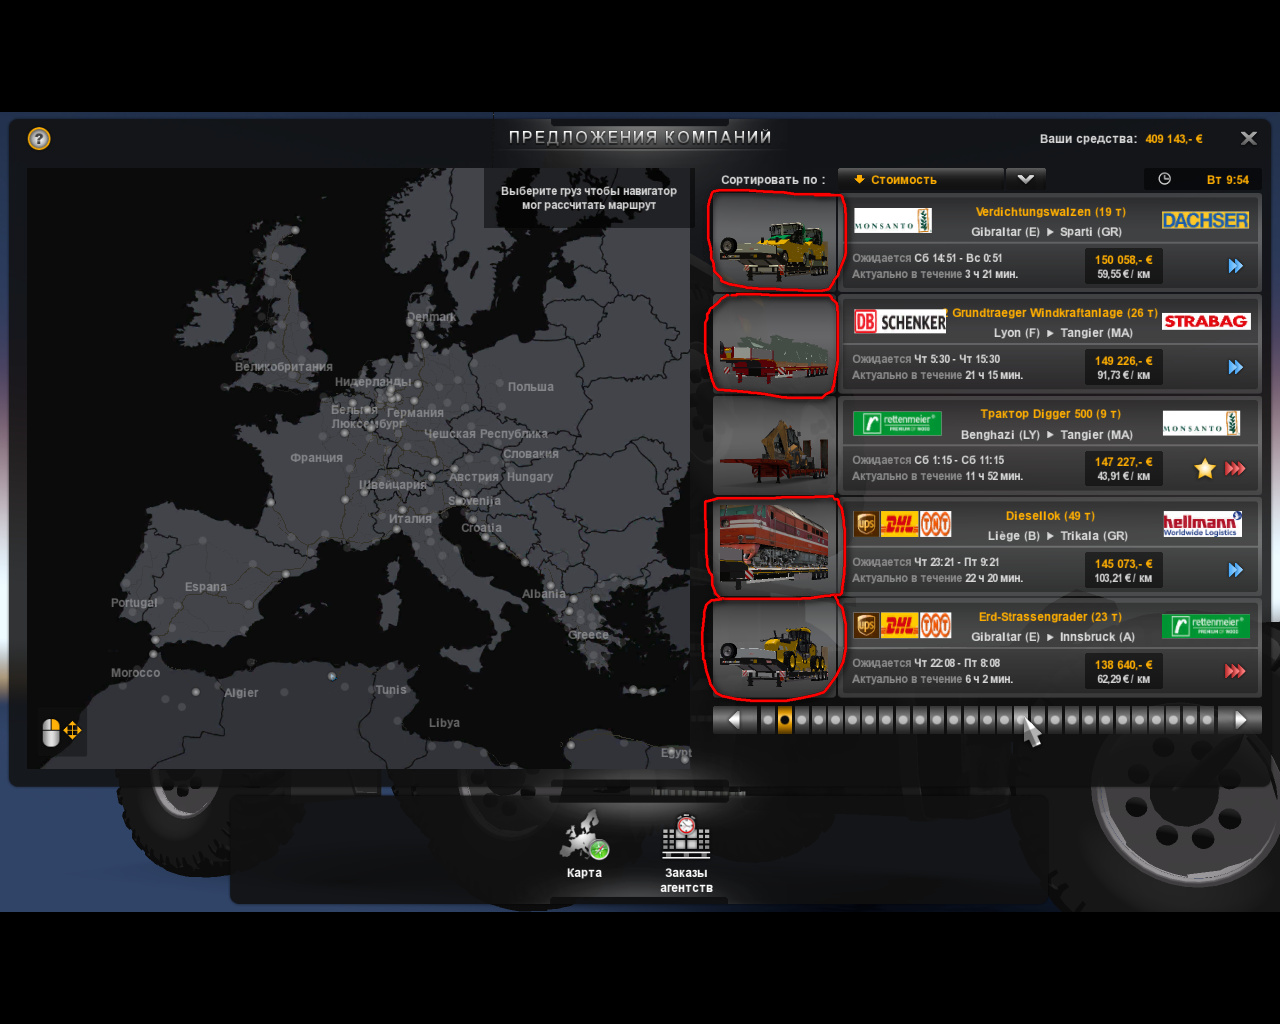Open the help question mark icon
The width and height of the screenshot is (1280, 1024).
pyautogui.click(x=39, y=138)
